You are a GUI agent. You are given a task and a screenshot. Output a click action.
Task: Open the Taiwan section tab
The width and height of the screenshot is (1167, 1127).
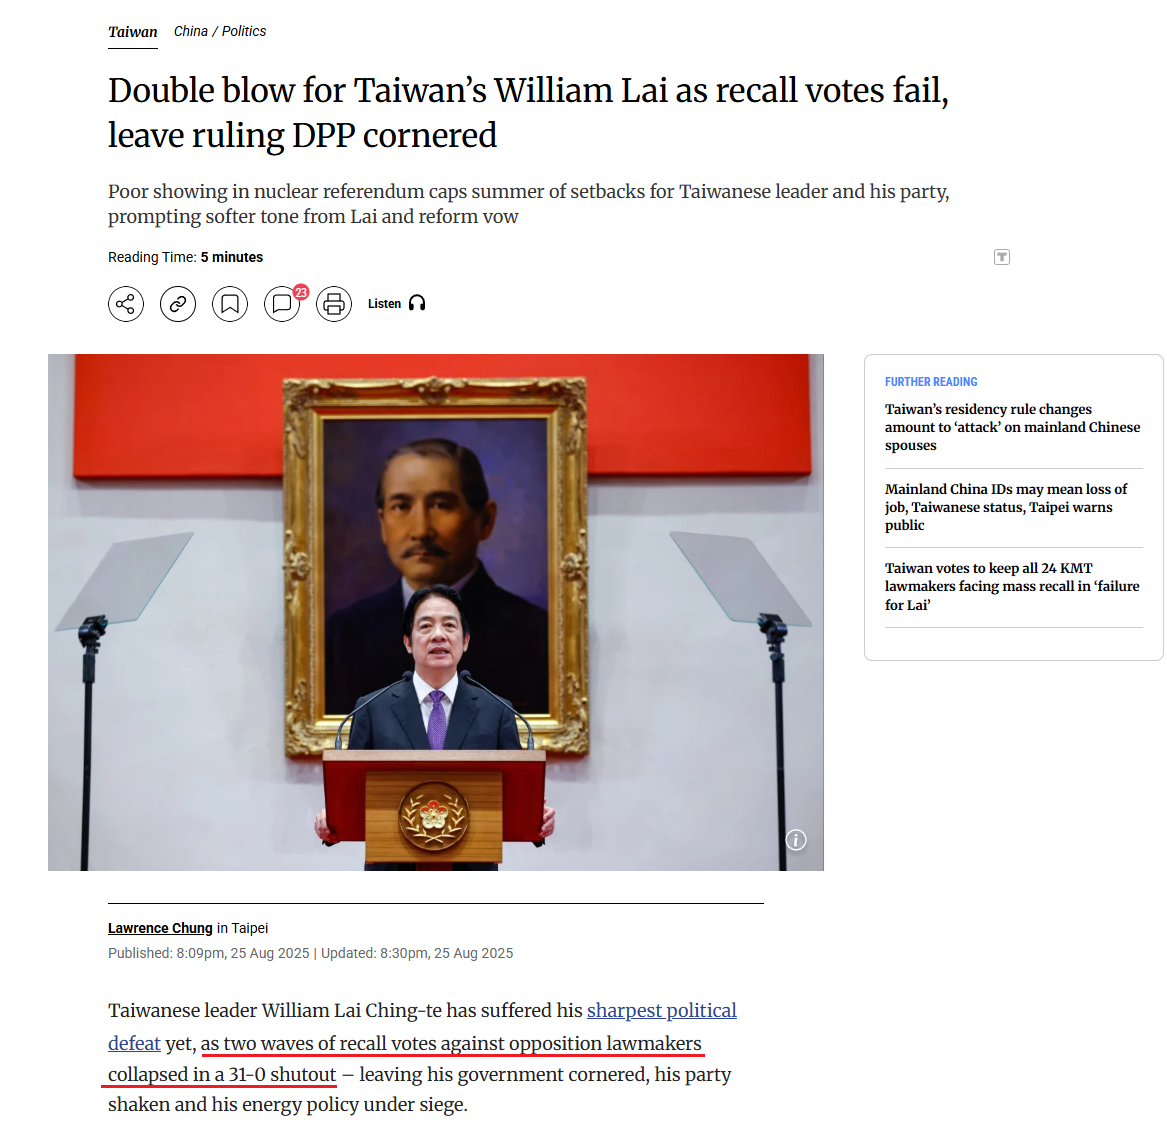tap(132, 32)
